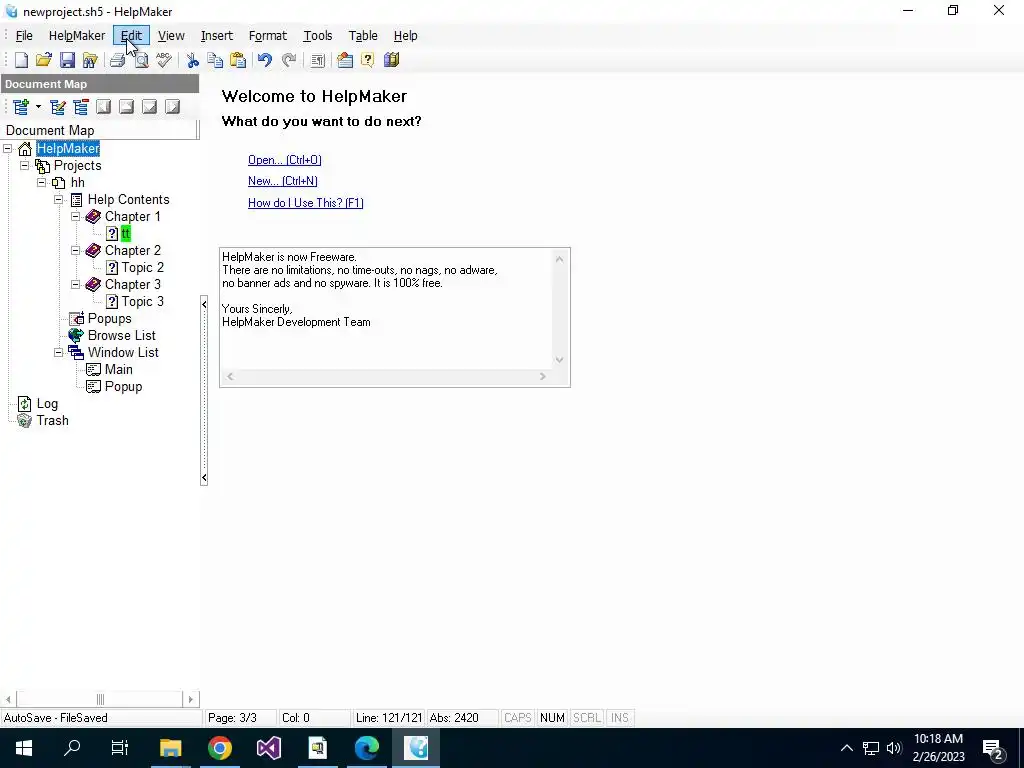Collapse Chapter 1 in the tree
This screenshot has width=1024, height=768.
click(x=75, y=216)
